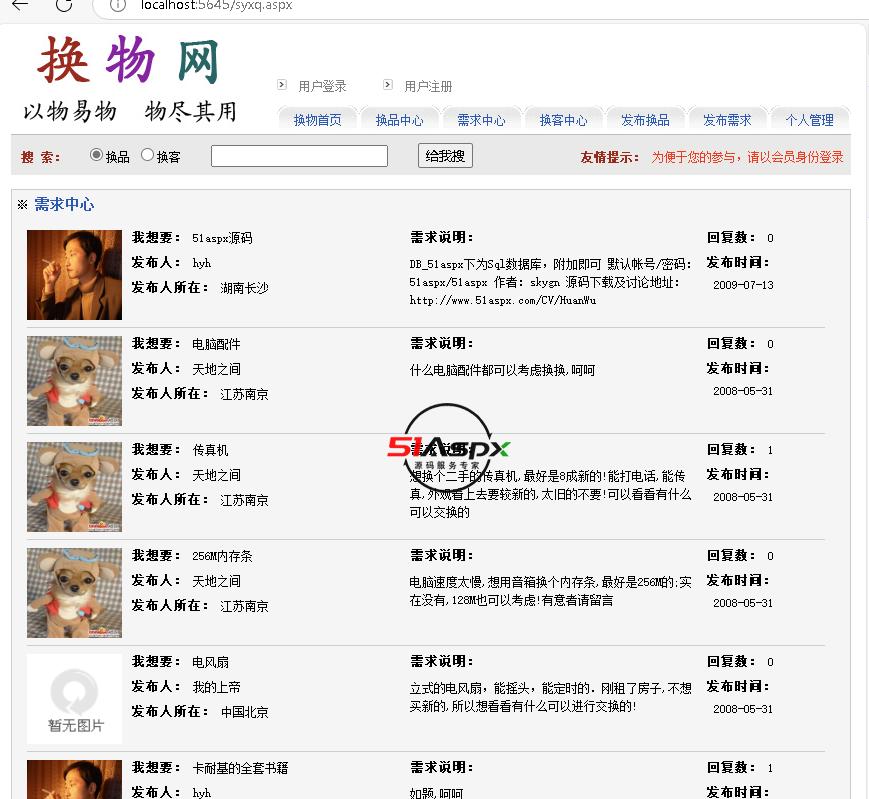Click the 暂无图片 placeholder for 电风扇

point(74,699)
